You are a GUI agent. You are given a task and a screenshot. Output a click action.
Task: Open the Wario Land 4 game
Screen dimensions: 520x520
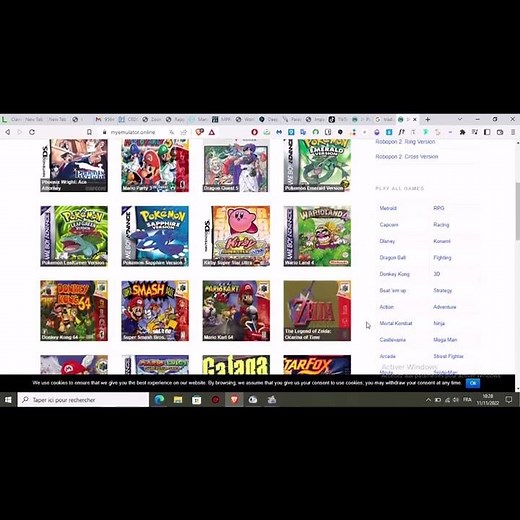317,236
